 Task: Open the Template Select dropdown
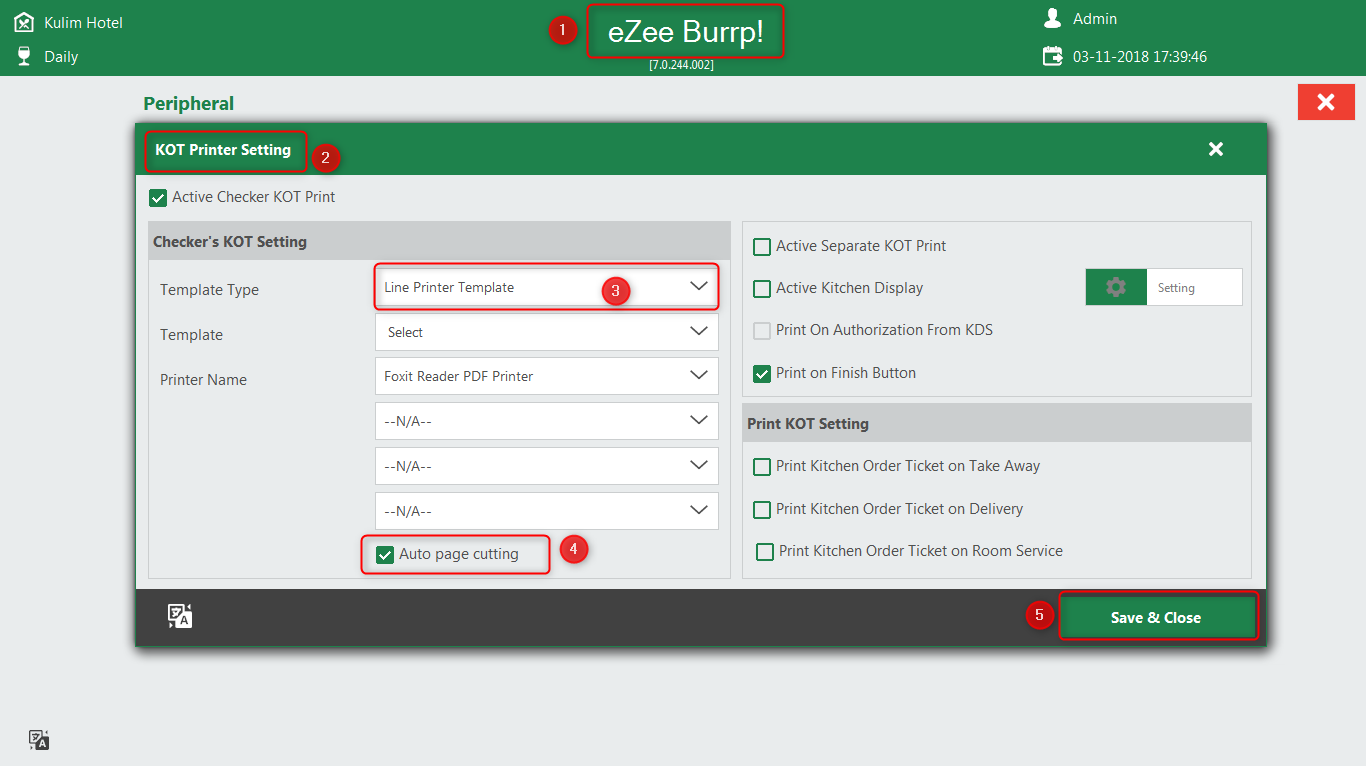[x=547, y=332]
